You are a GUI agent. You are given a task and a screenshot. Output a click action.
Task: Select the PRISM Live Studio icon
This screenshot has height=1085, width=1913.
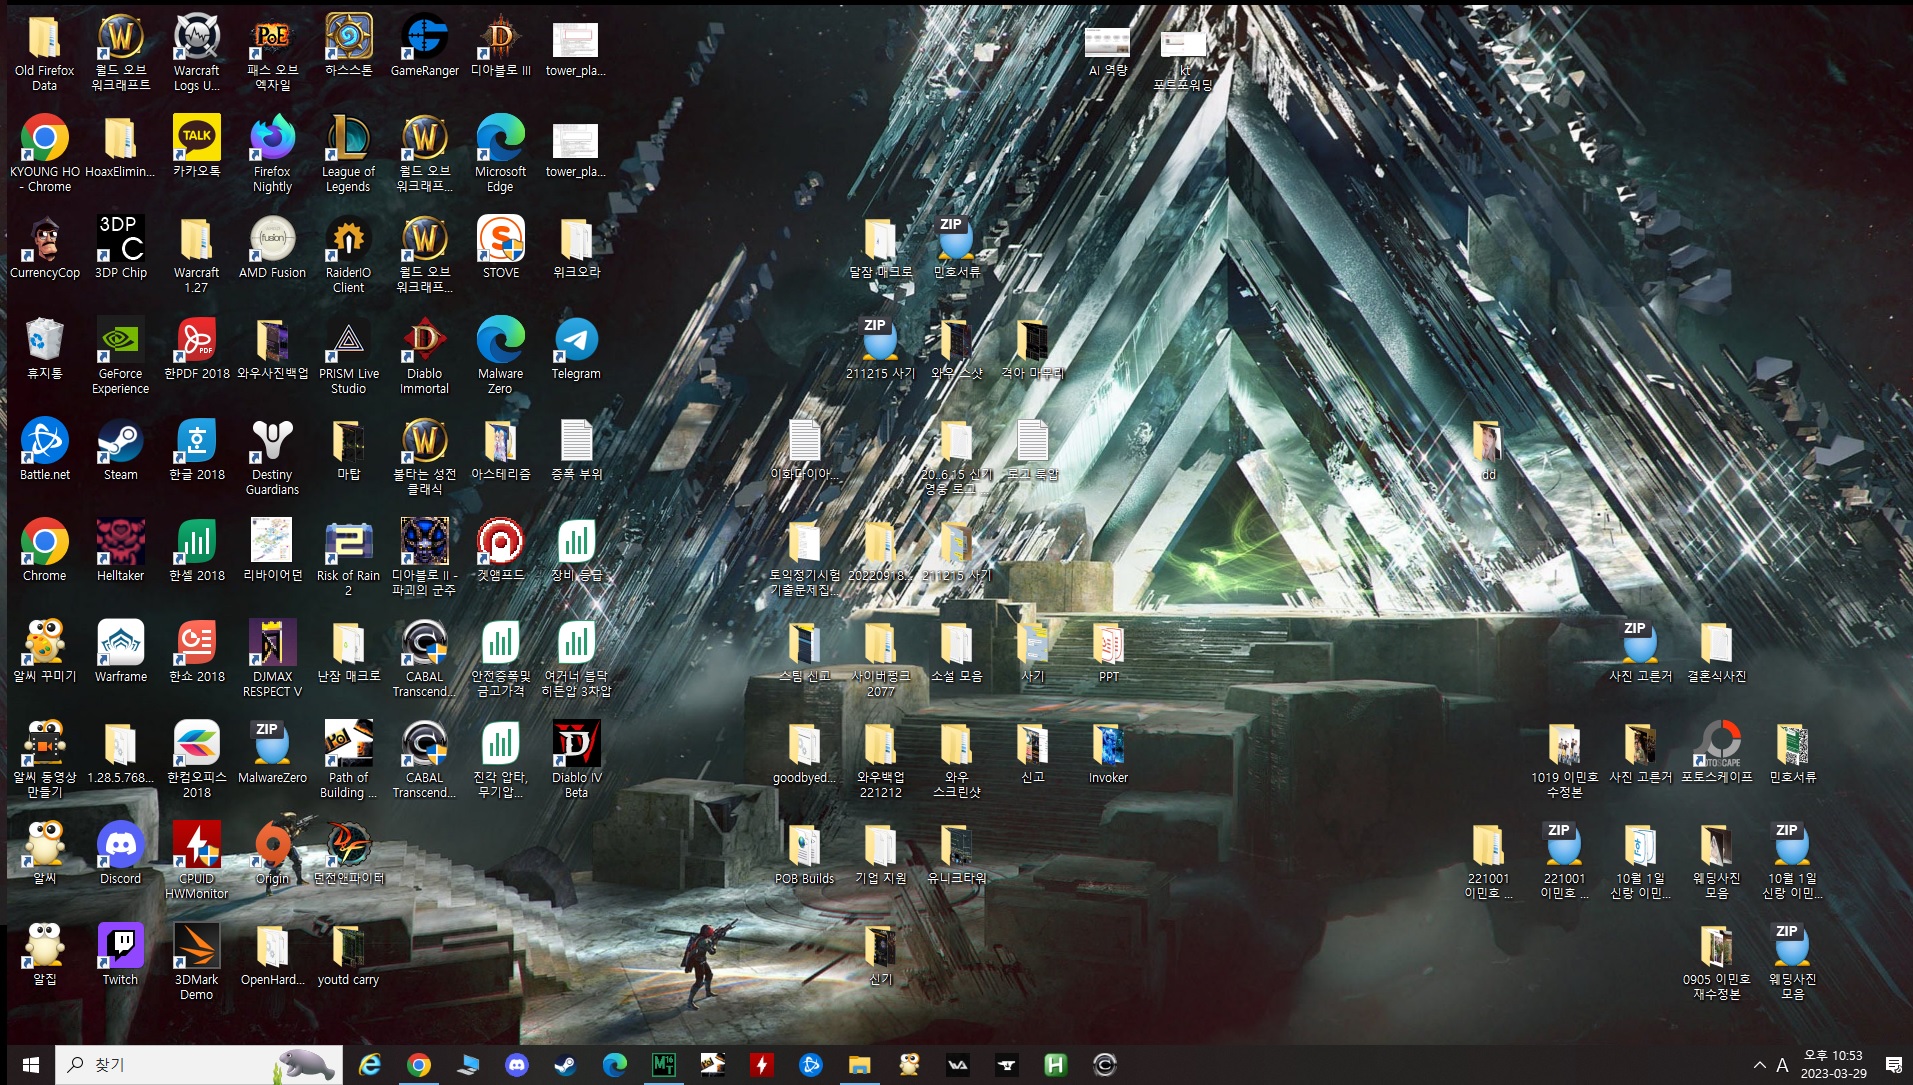point(348,356)
